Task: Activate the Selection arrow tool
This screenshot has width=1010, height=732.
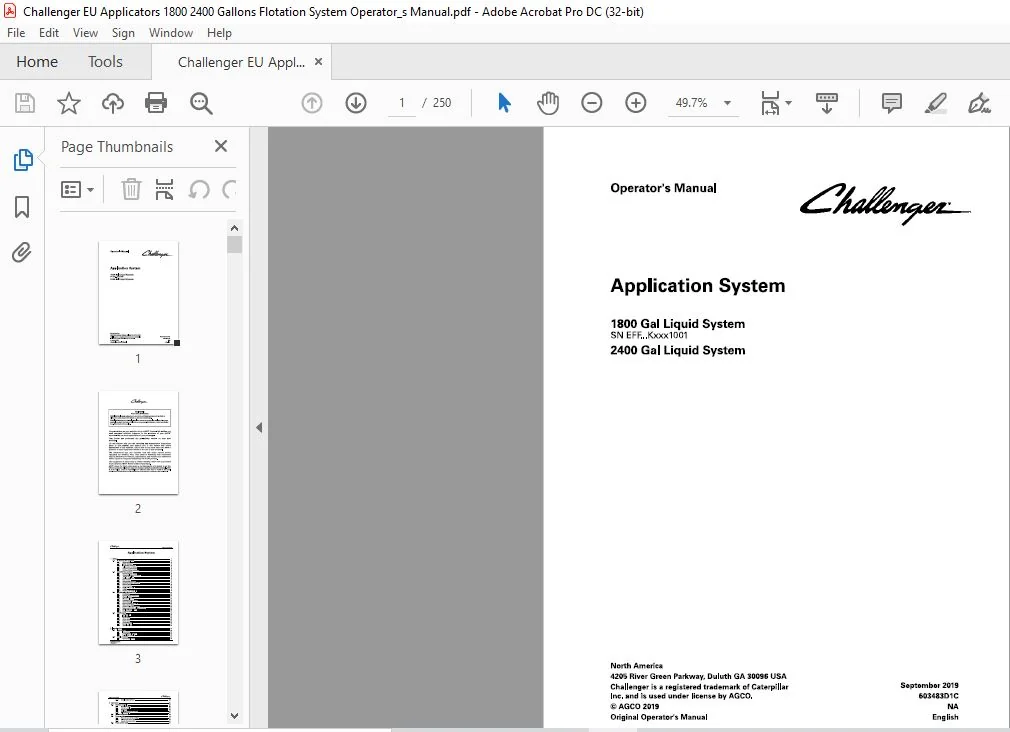Action: click(504, 103)
